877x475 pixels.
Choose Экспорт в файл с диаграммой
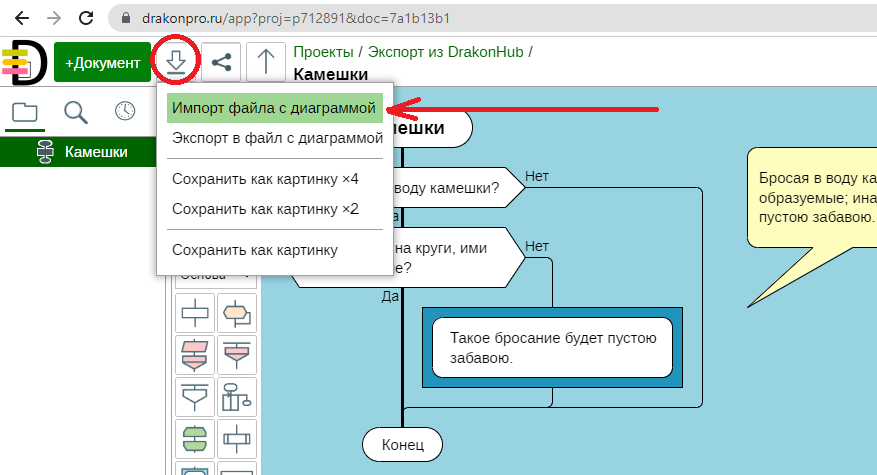(x=277, y=138)
